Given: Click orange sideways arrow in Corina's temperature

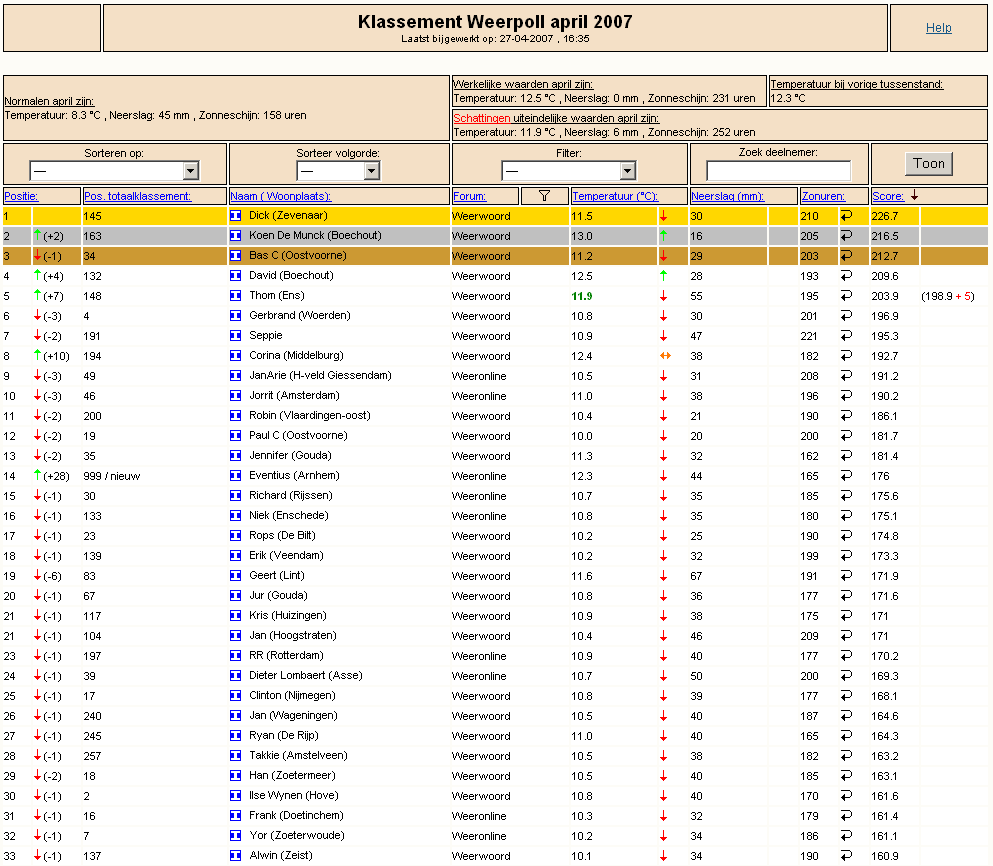Looking at the screenshot, I should [665, 355].
